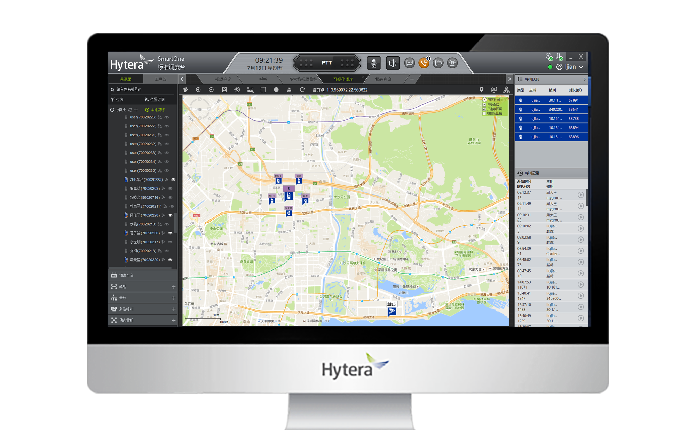
Task: Click the zoom-out magnifier in the map toolbar
Action: point(211,90)
